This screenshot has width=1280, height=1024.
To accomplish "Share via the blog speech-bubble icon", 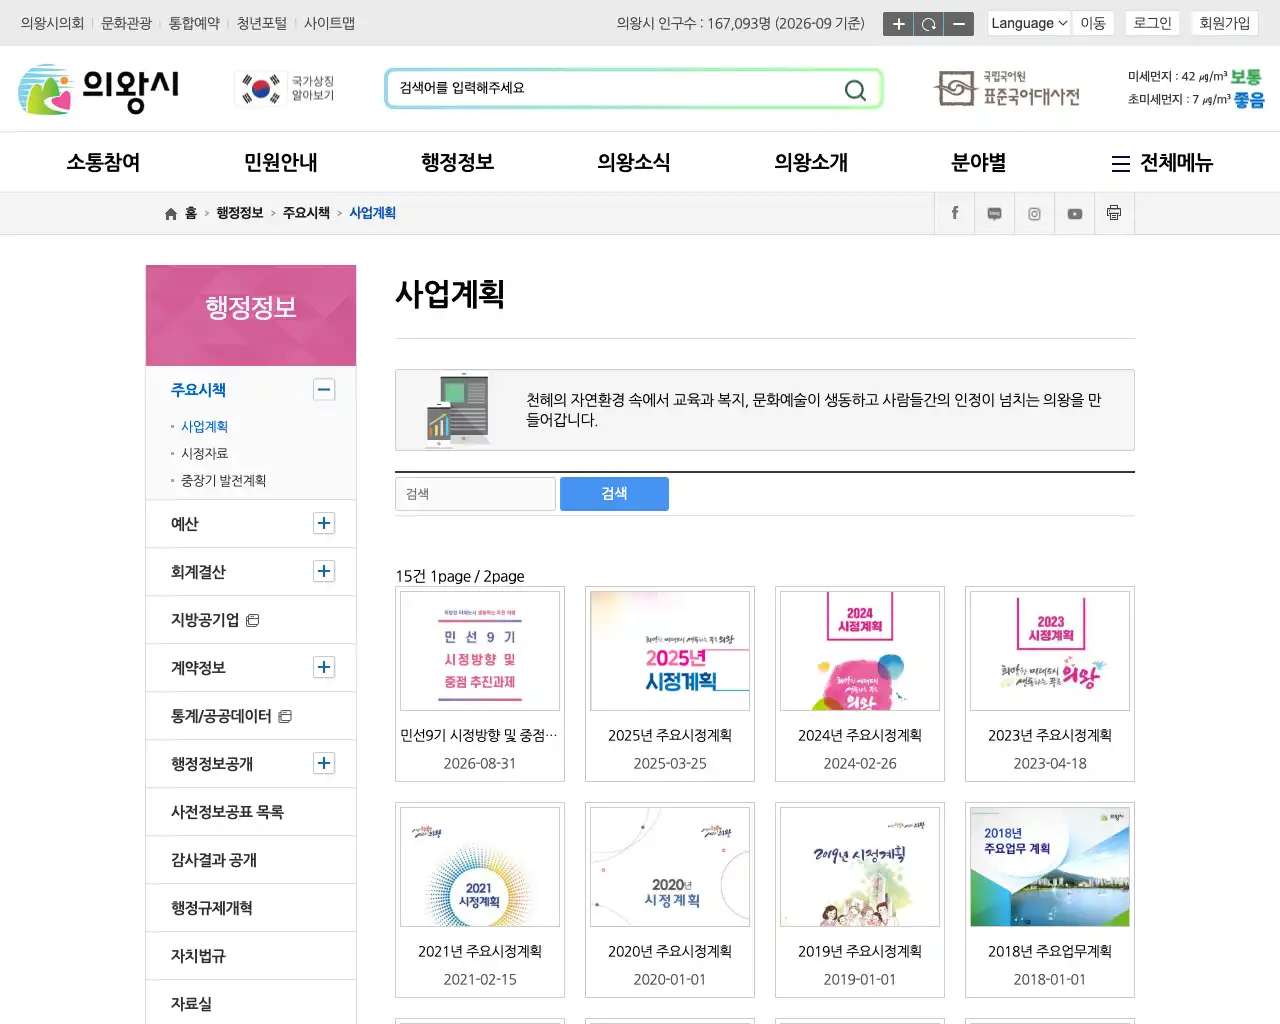I will (995, 213).
